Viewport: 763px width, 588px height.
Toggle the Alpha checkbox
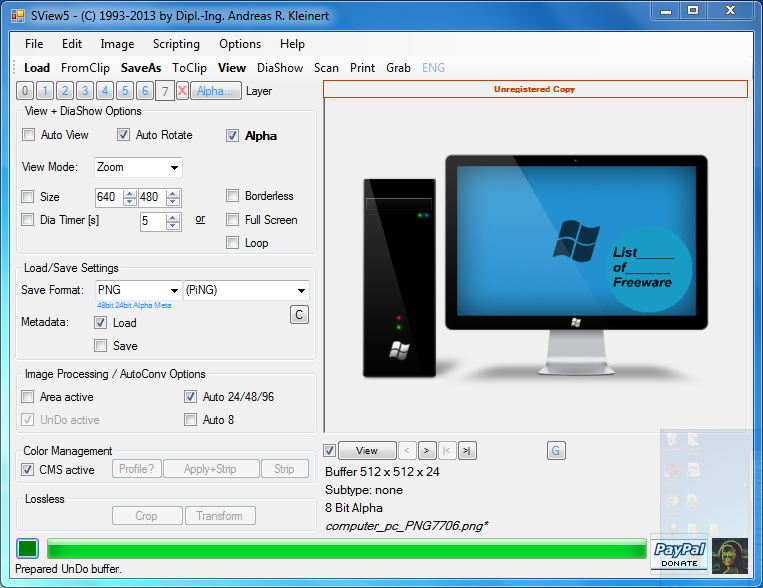coord(233,136)
